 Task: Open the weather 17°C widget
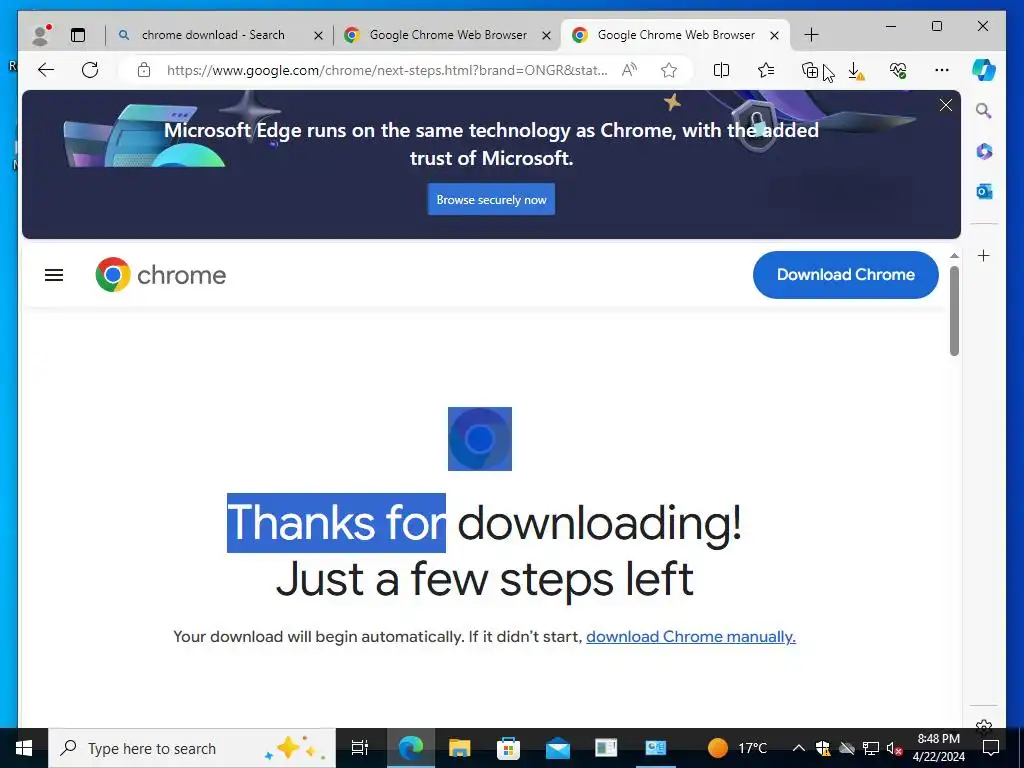(x=737, y=748)
